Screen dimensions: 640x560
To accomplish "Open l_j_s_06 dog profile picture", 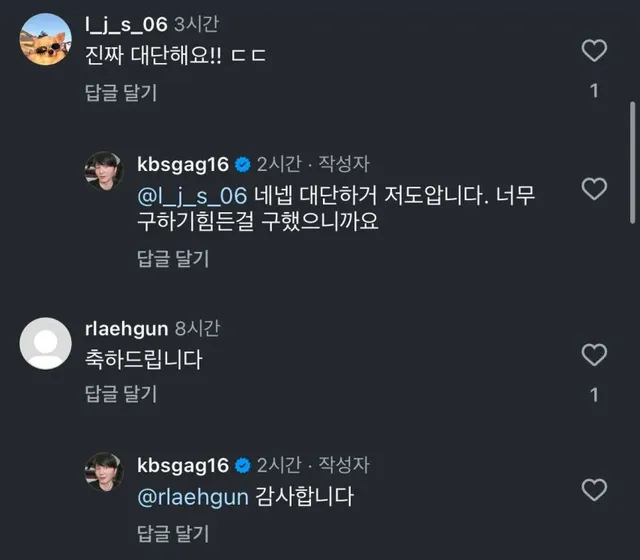I will 45,40.
